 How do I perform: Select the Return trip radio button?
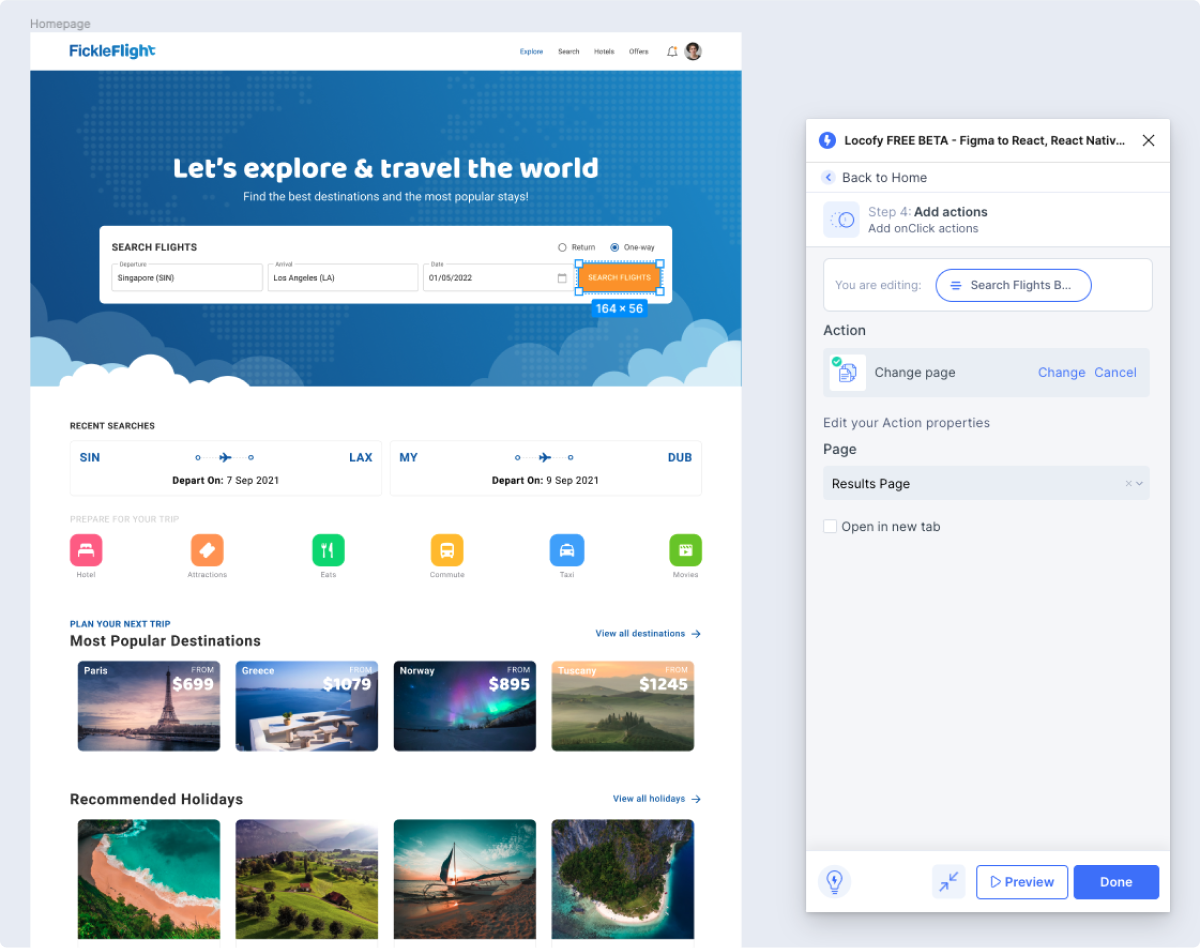click(x=563, y=247)
